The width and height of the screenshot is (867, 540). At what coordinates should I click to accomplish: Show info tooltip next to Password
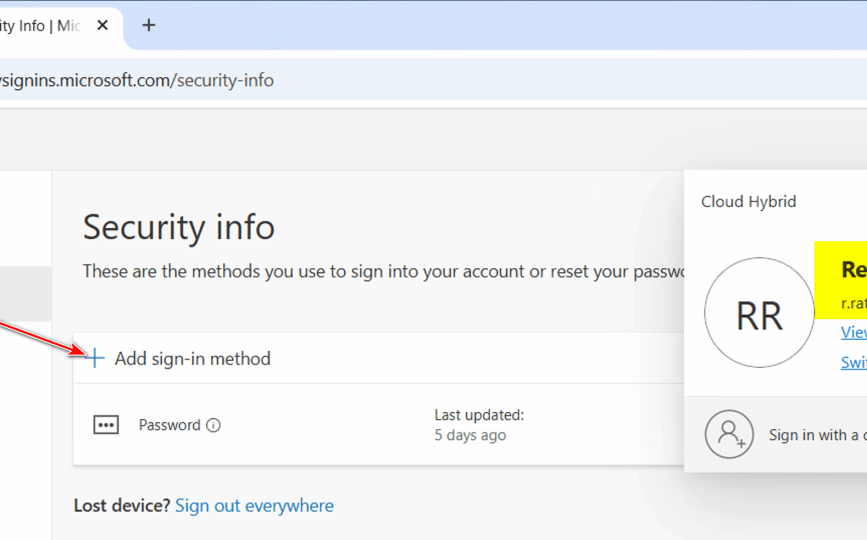(x=213, y=425)
